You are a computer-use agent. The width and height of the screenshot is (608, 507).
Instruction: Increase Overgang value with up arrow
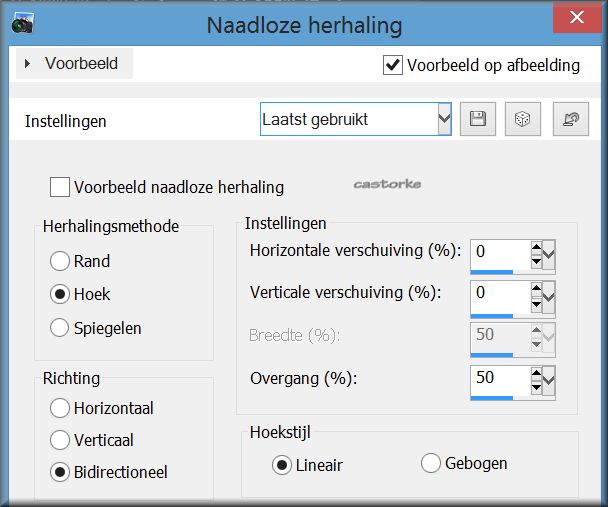coord(536,372)
